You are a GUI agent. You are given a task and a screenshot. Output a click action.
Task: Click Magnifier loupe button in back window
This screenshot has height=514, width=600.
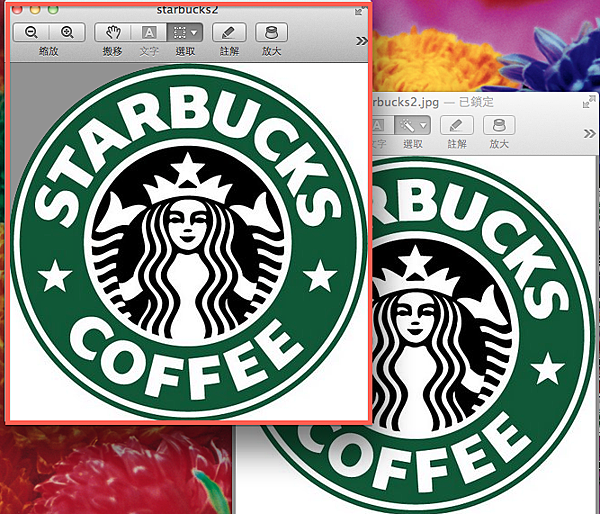coord(499,125)
